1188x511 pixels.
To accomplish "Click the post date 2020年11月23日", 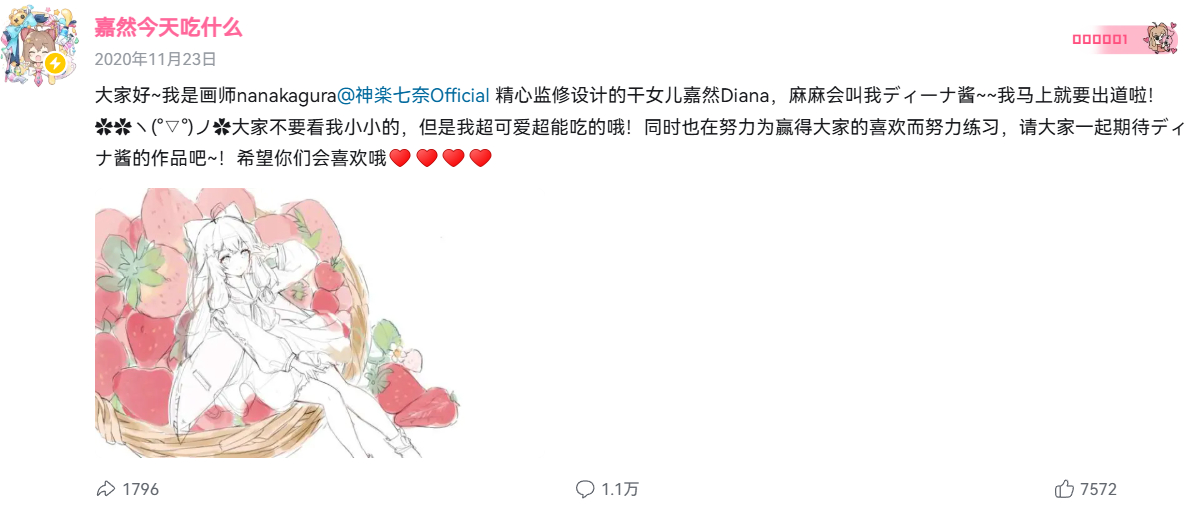I will 155,59.
